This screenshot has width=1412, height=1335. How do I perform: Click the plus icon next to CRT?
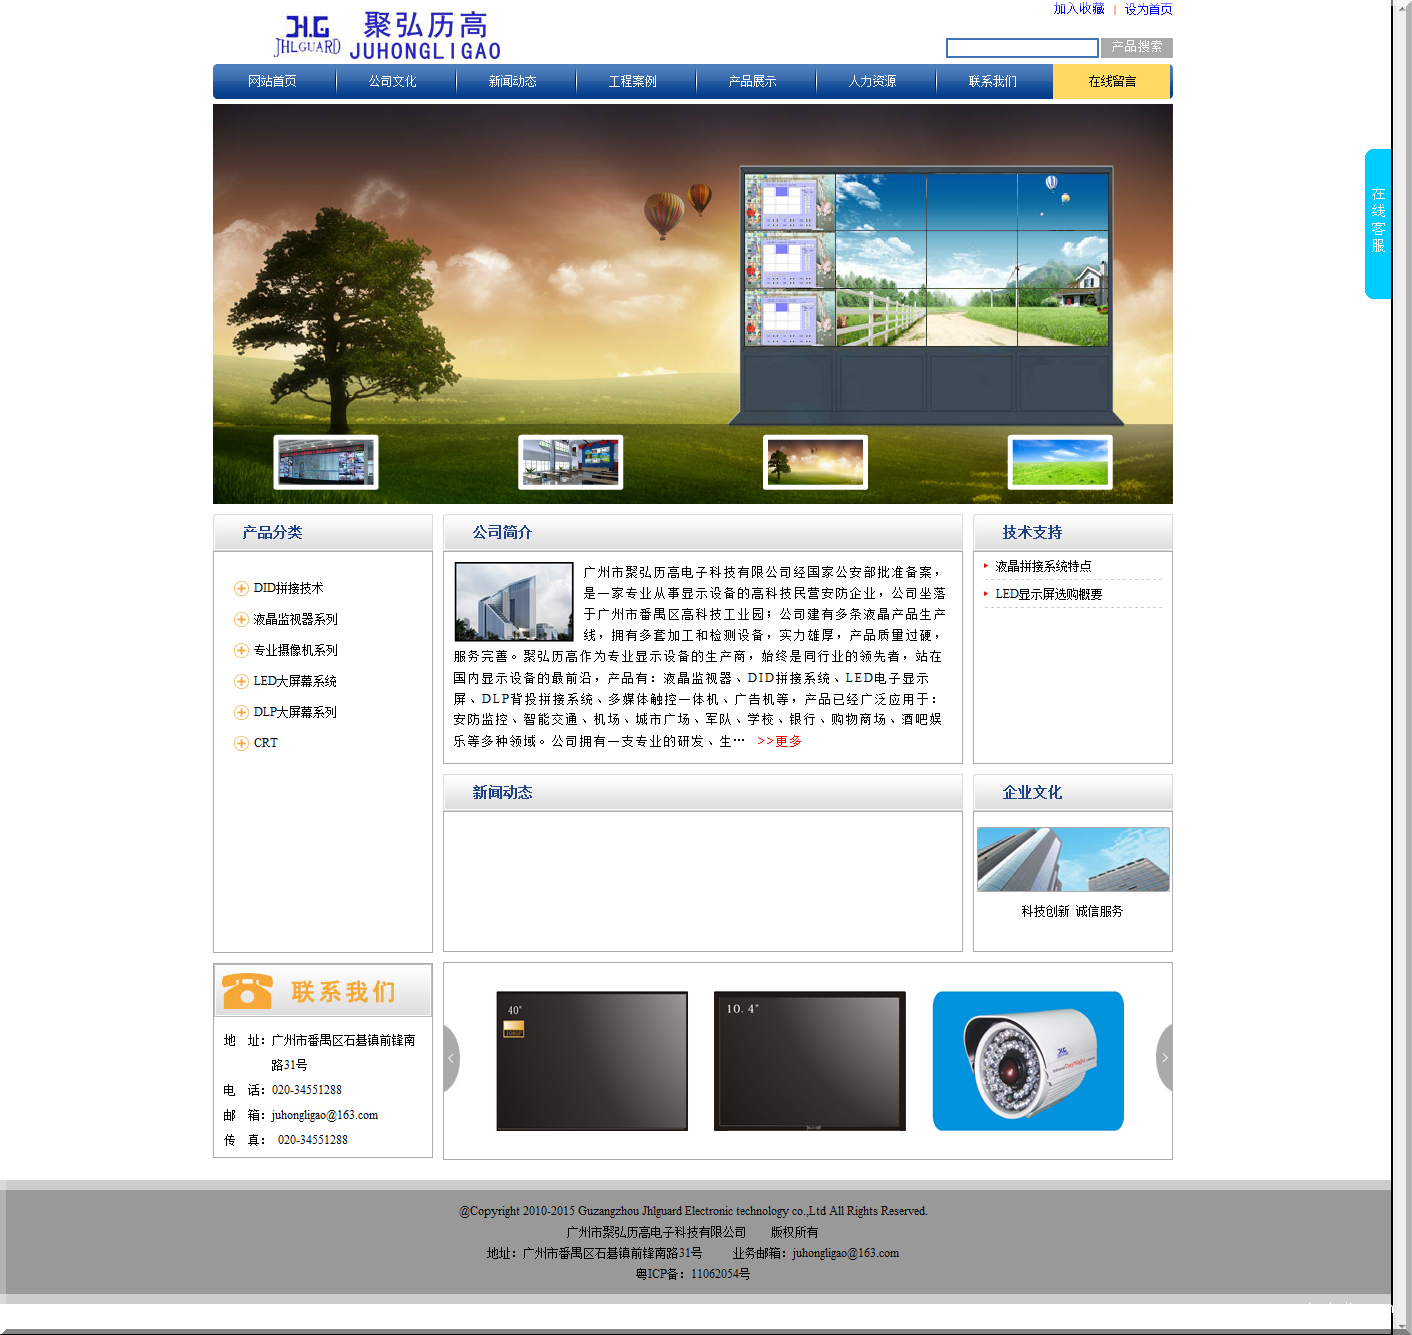(241, 743)
